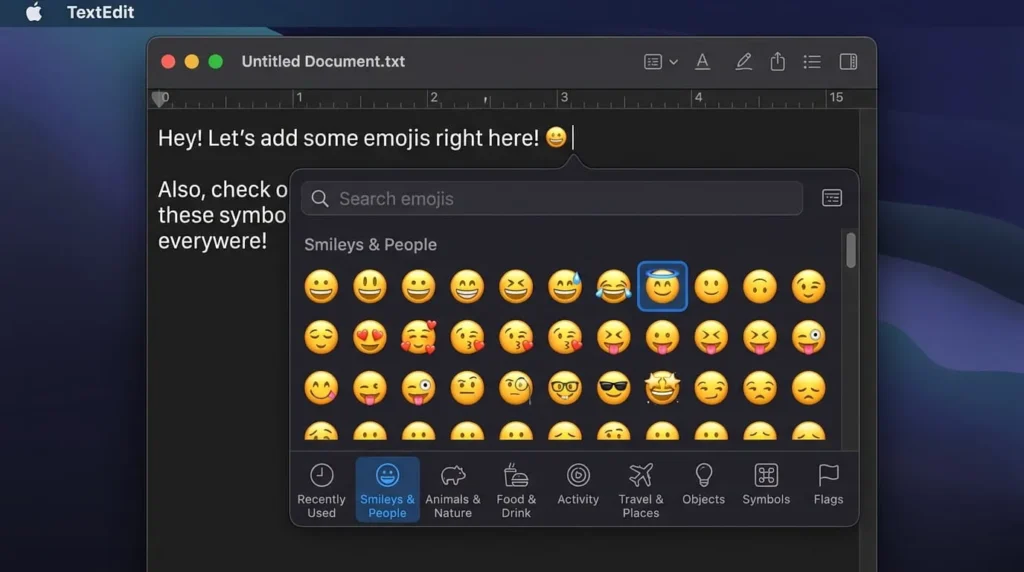Screen dimensions: 1024x572
Task: Insert the raised eyebrow emoji
Action: pyautogui.click(x=467, y=388)
